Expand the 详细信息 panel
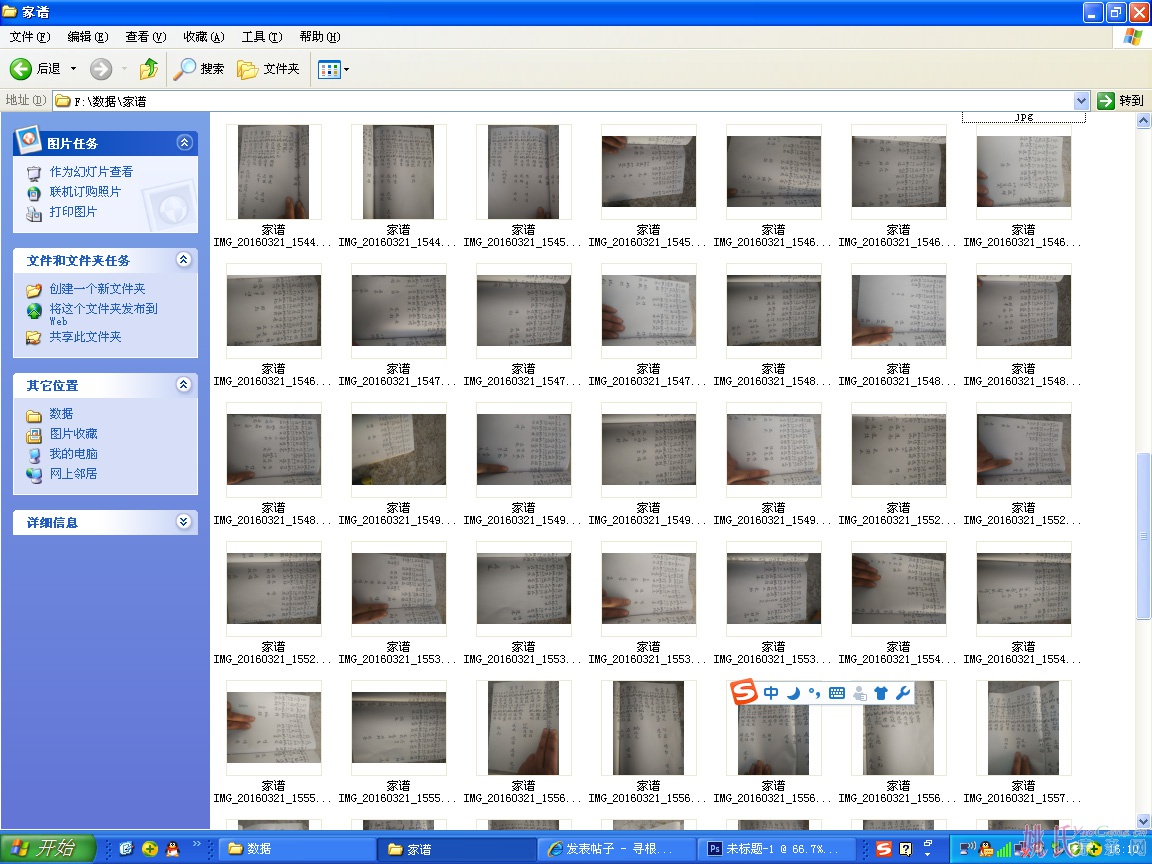 pyautogui.click(x=184, y=522)
